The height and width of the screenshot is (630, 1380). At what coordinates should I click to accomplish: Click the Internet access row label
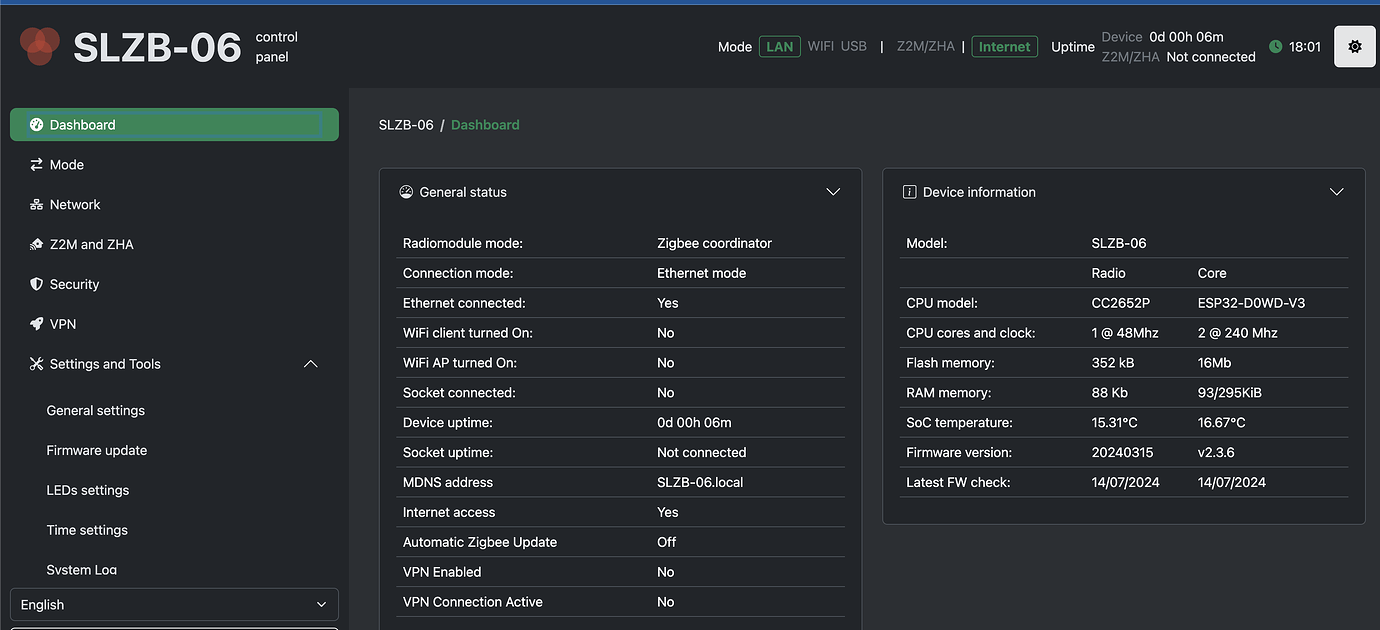coord(449,512)
